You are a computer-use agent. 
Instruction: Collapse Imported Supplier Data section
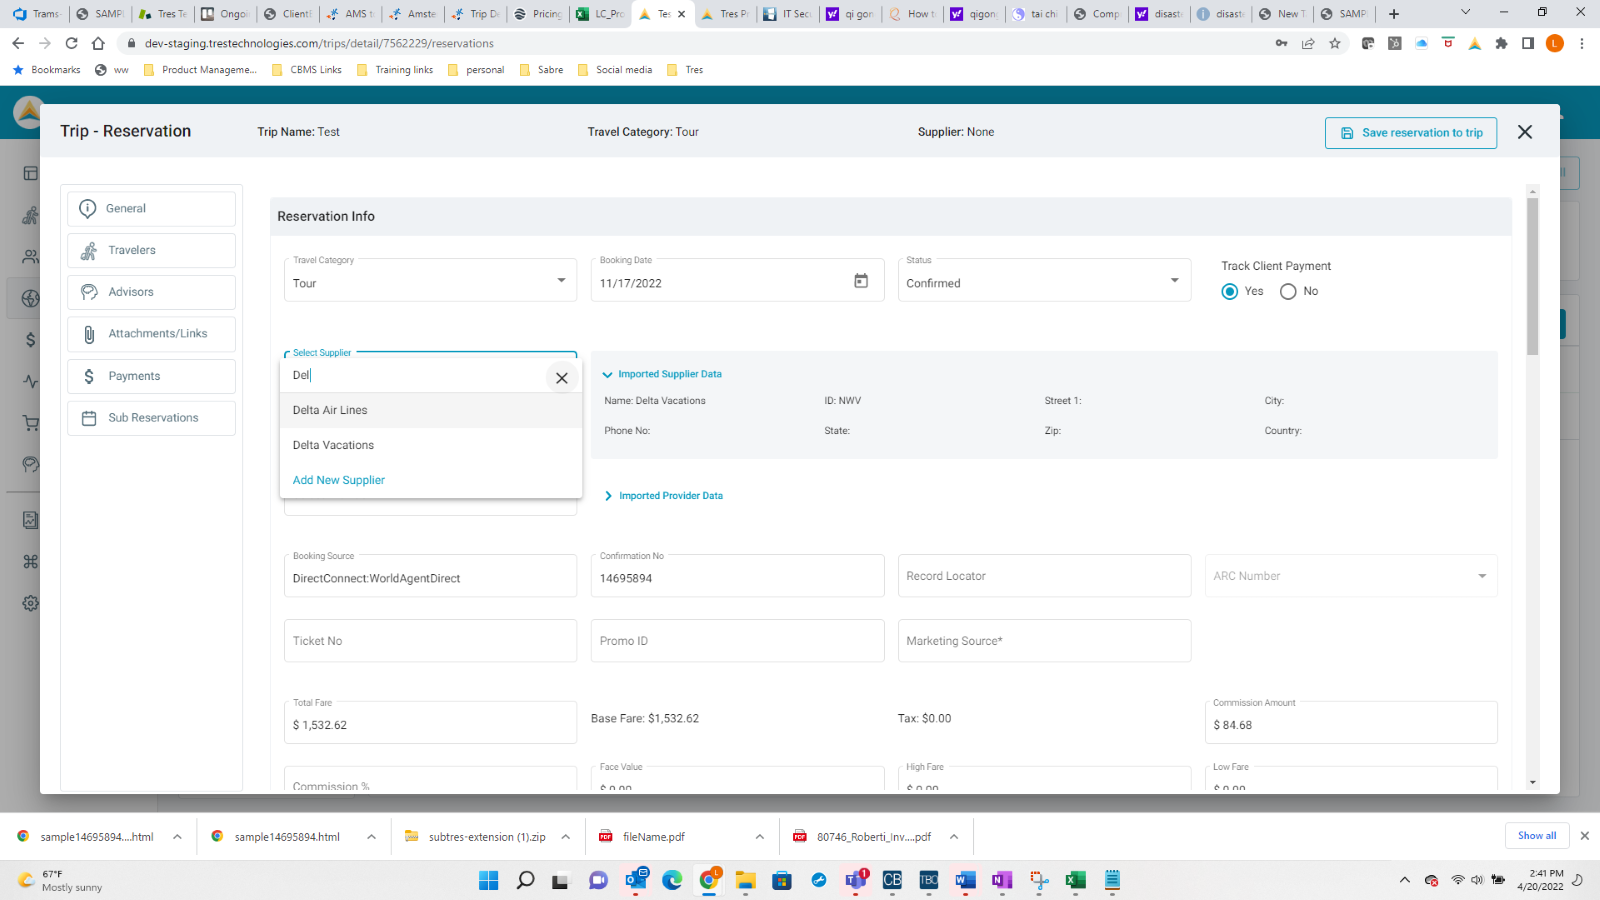(x=662, y=374)
